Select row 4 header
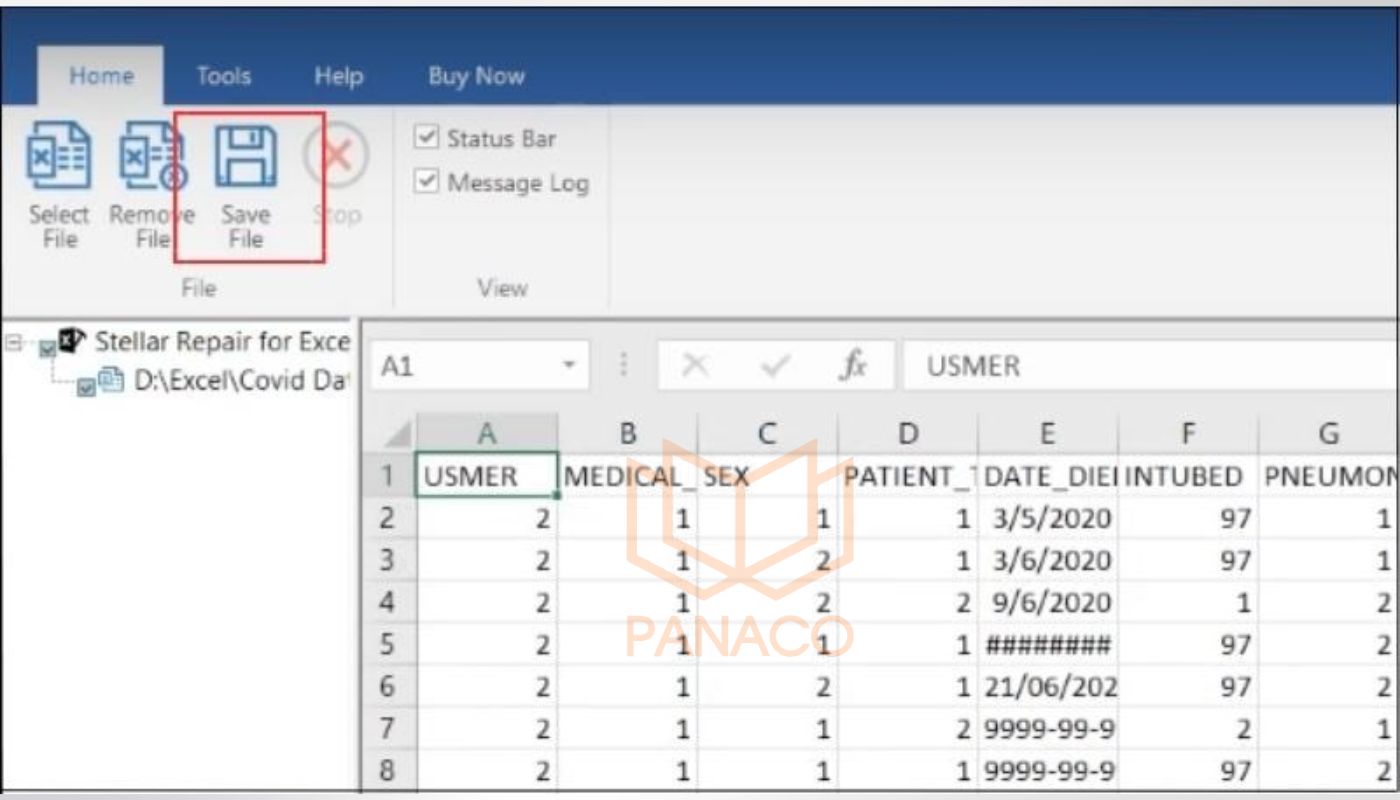 click(x=387, y=602)
